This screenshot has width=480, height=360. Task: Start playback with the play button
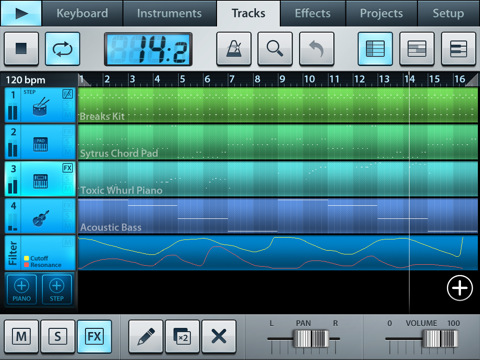(x=21, y=13)
